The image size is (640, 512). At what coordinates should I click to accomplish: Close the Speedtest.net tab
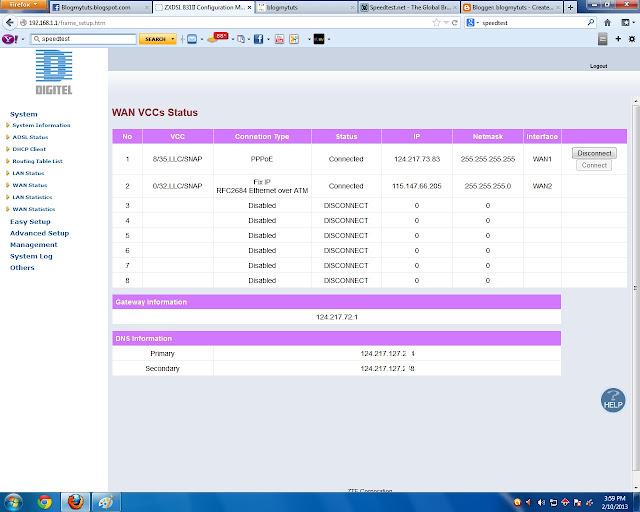click(455, 7)
